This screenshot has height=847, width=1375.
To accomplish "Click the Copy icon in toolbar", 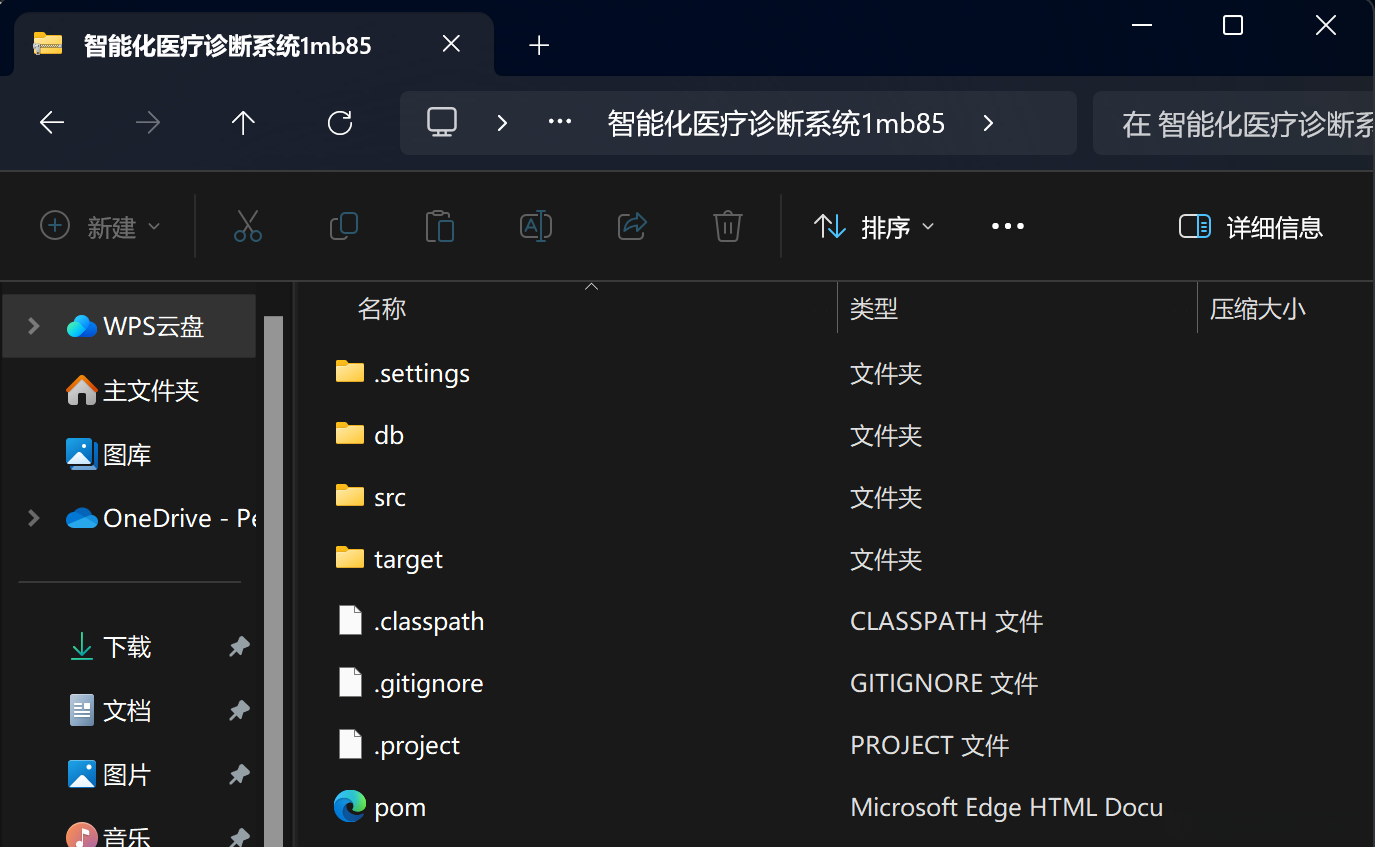I will [x=343, y=227].
